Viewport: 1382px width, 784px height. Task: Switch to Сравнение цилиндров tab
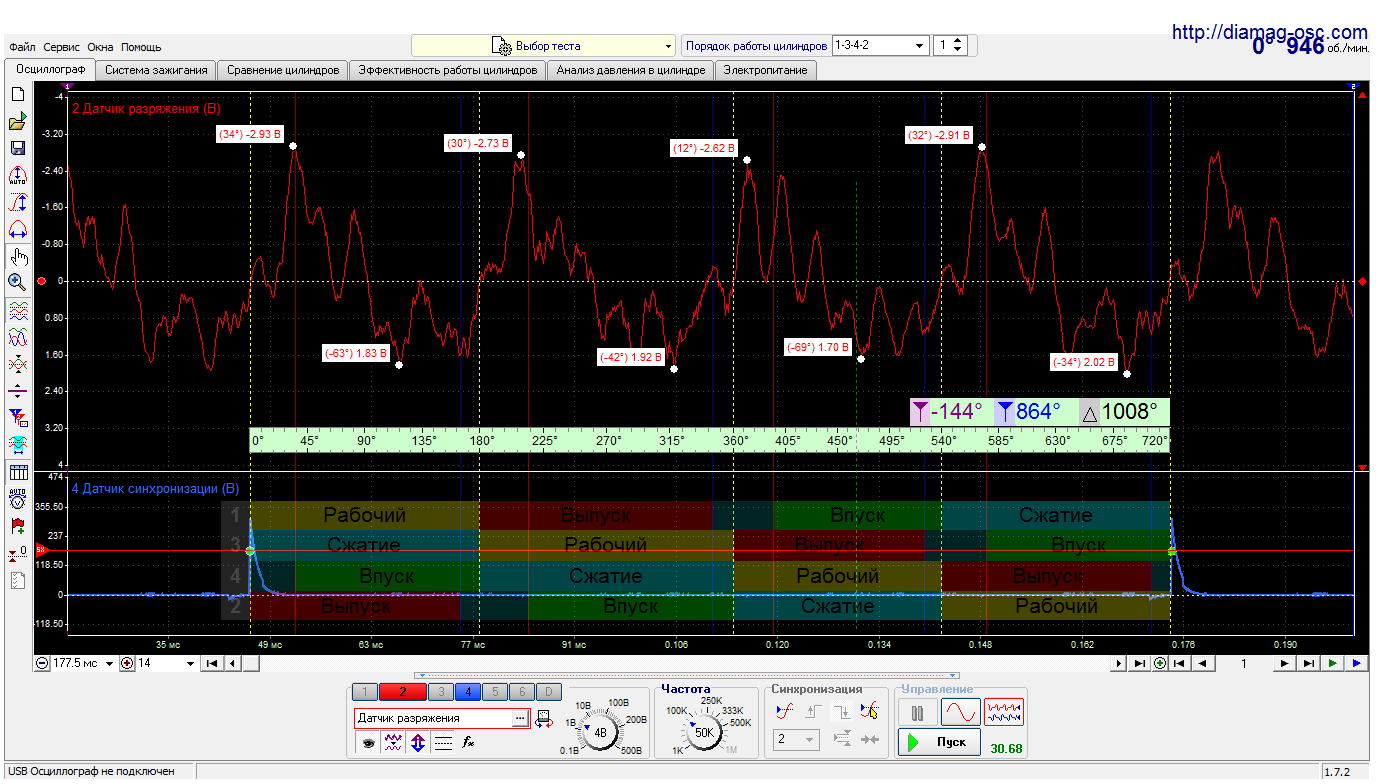283,70
